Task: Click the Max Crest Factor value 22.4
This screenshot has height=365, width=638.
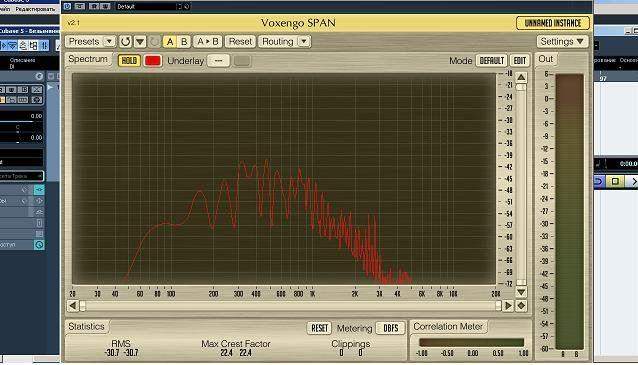Action: [x=236, y=352]
